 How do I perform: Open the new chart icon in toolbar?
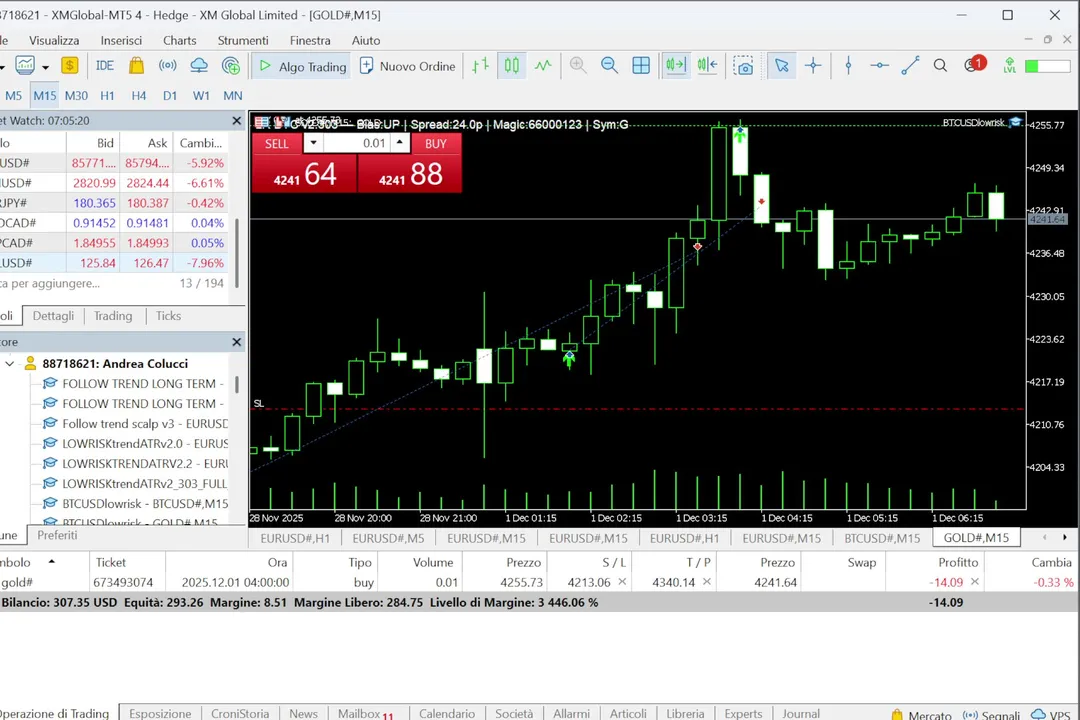pyautogui.click(x=25, y=65)
